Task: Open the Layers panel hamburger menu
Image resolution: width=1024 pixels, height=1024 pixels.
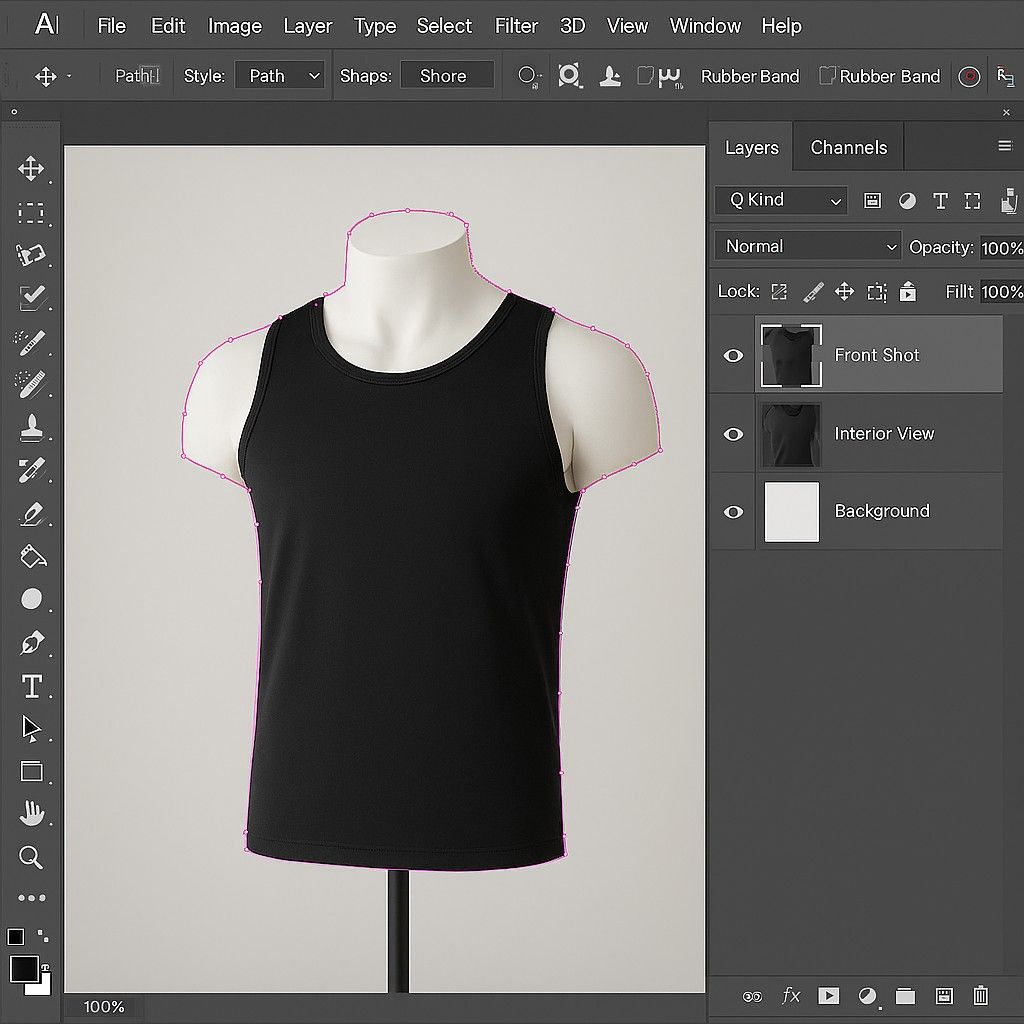Action: [x=1004, y=146]
